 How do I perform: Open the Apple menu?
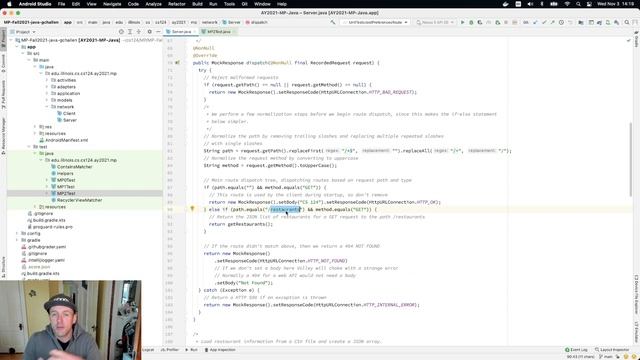pos(9,4)
